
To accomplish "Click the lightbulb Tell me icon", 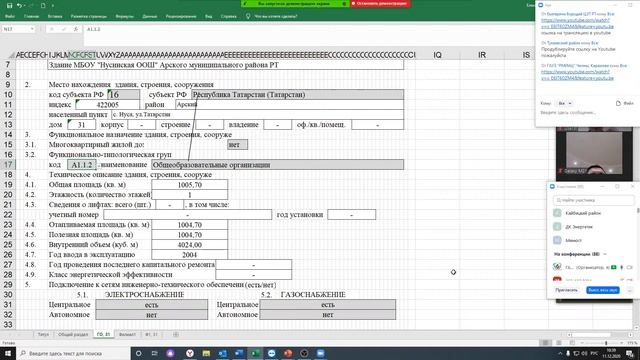I will coord(248,16).
